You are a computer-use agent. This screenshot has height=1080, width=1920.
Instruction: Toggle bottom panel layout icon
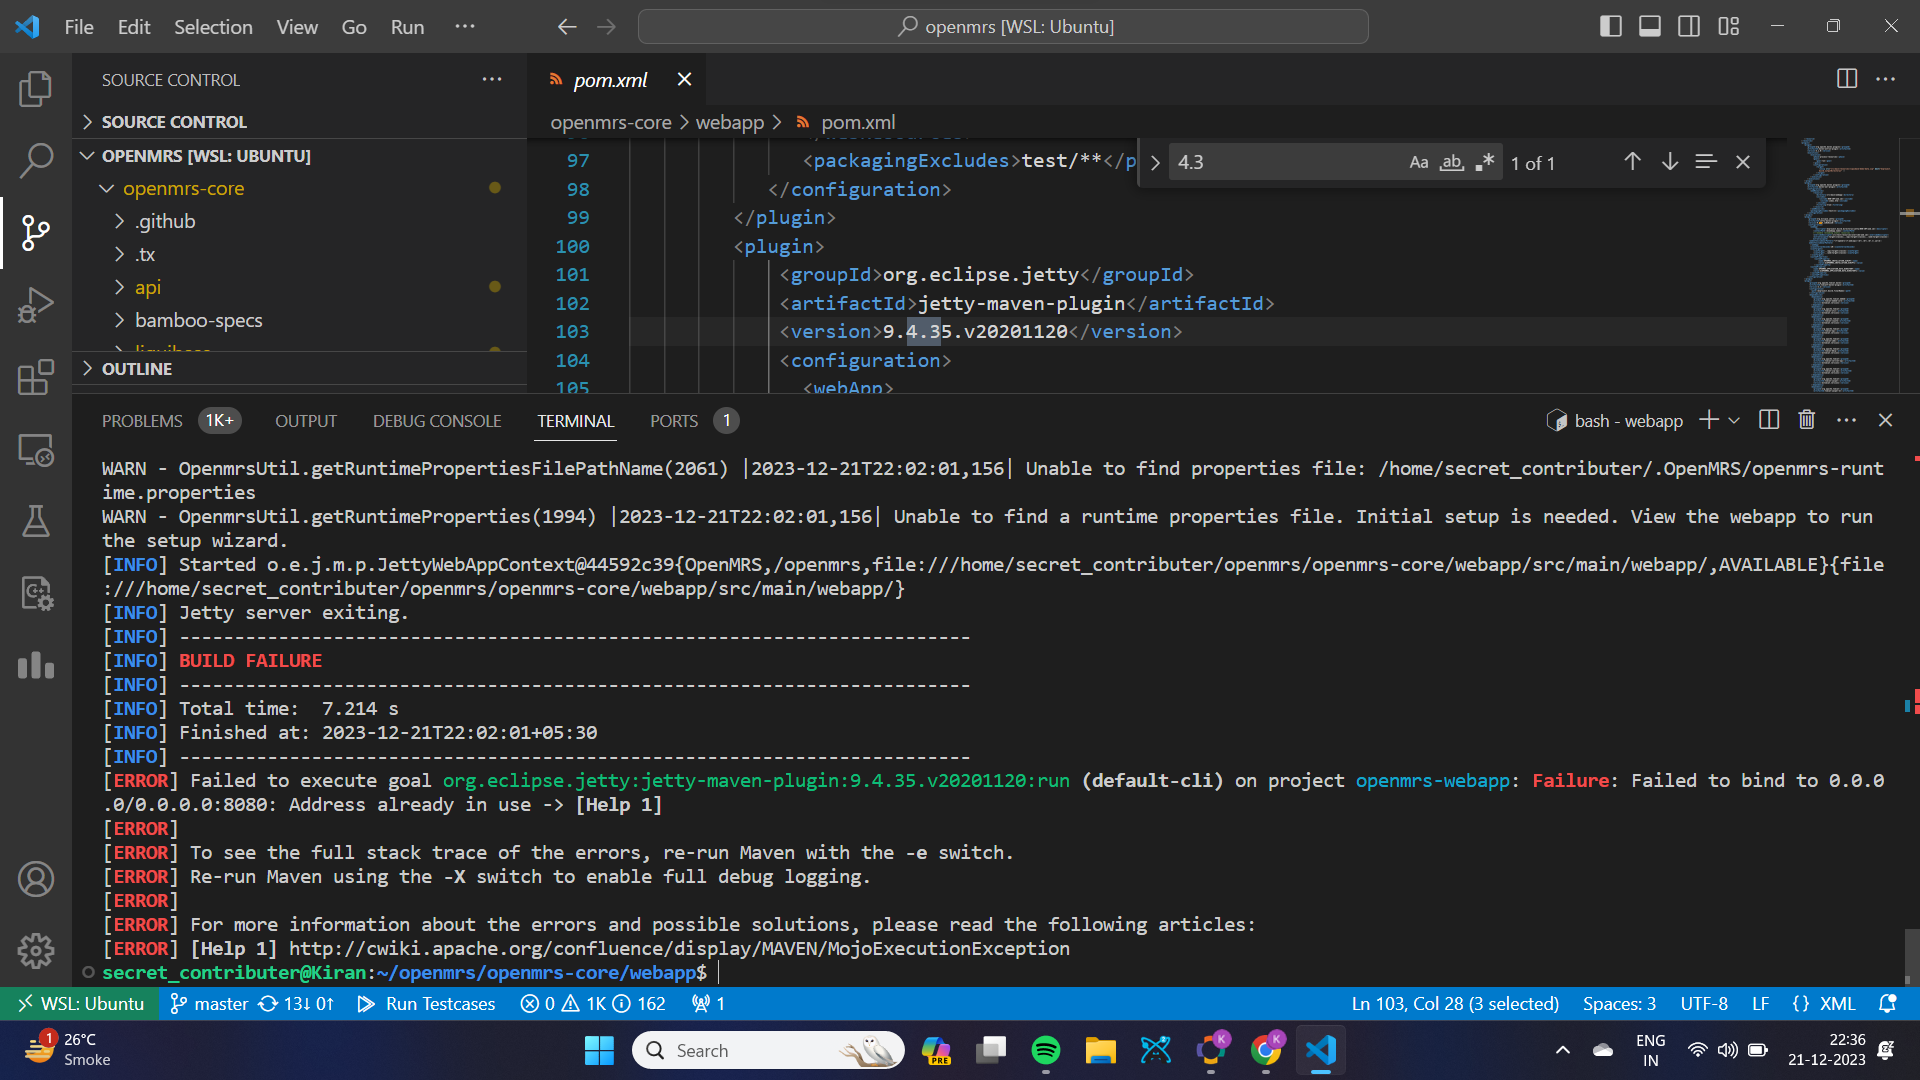tap(1650, 27)
